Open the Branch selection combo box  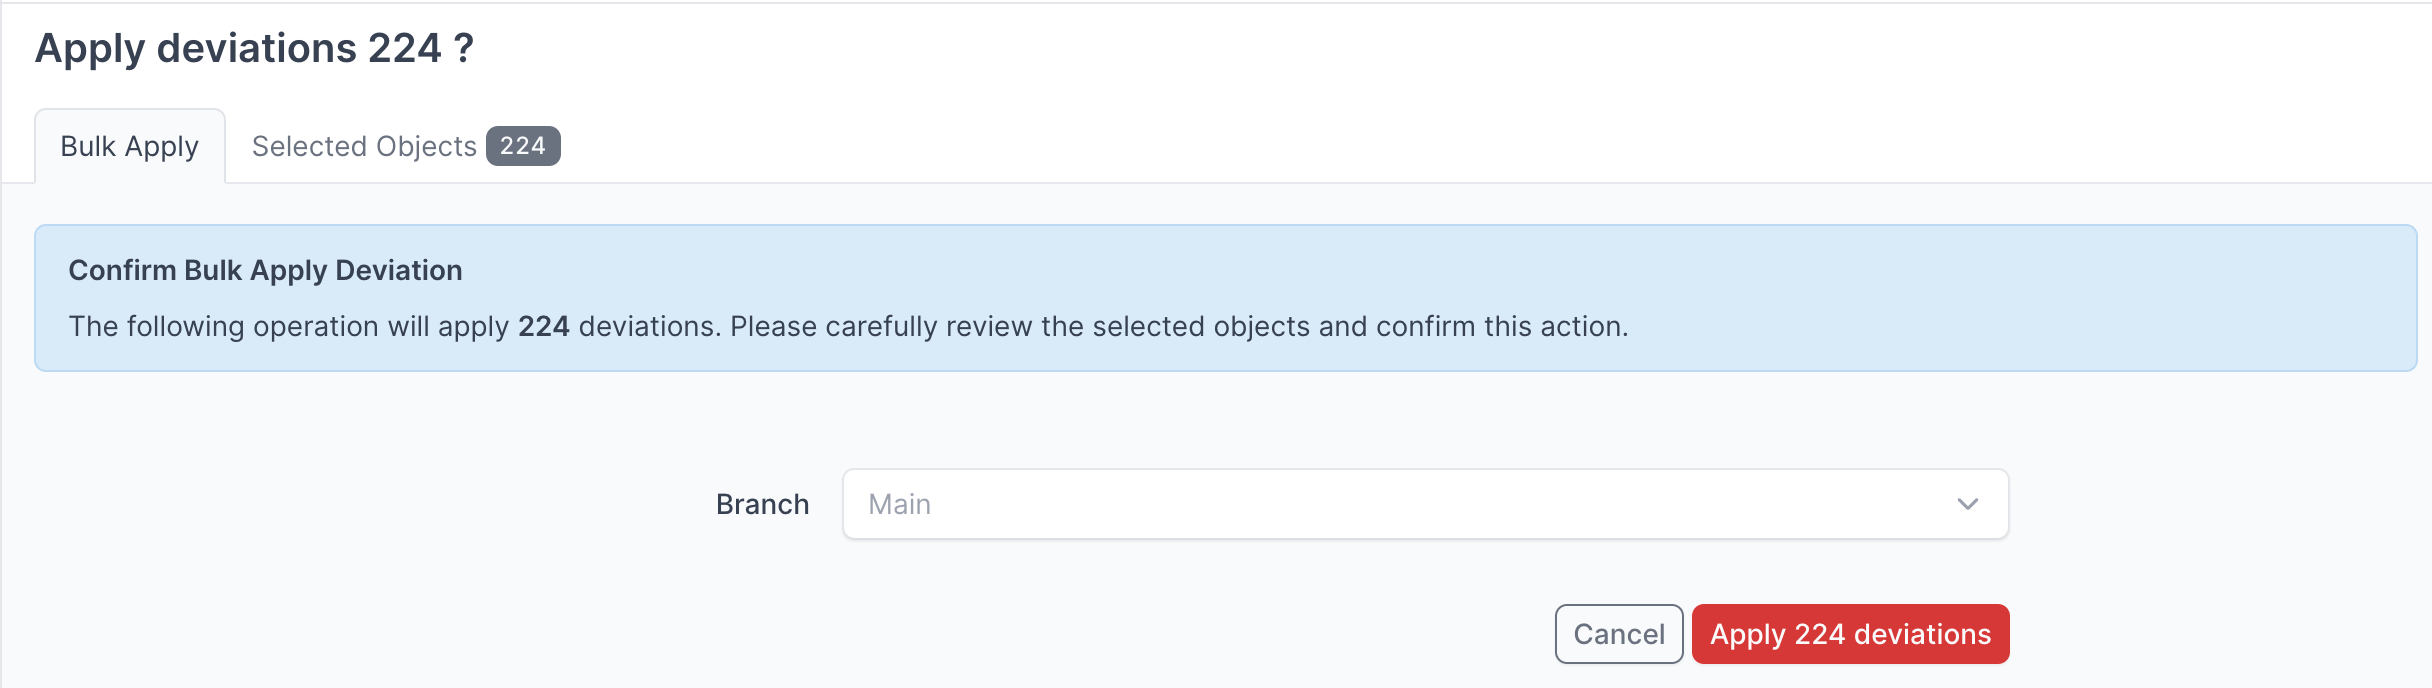click(x=1424, y=504)
